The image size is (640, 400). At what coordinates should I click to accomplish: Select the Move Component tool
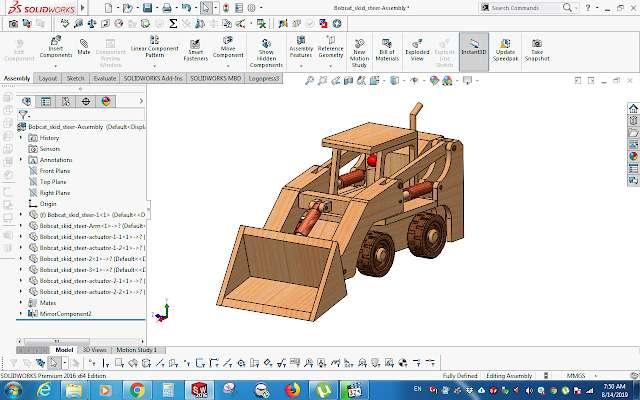[x=228, y=48]
